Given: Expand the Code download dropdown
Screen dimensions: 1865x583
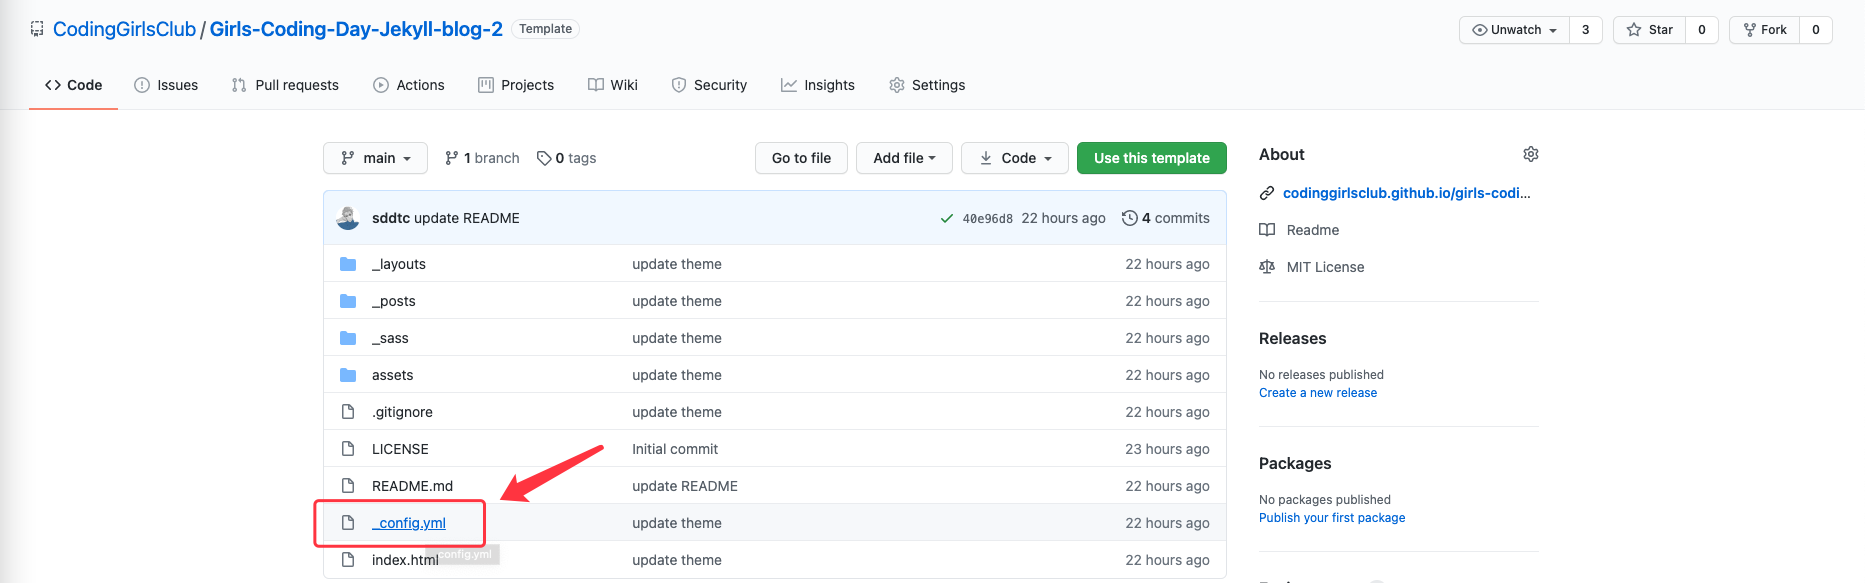Looking at the screenshot, I should coord(1015,158).
